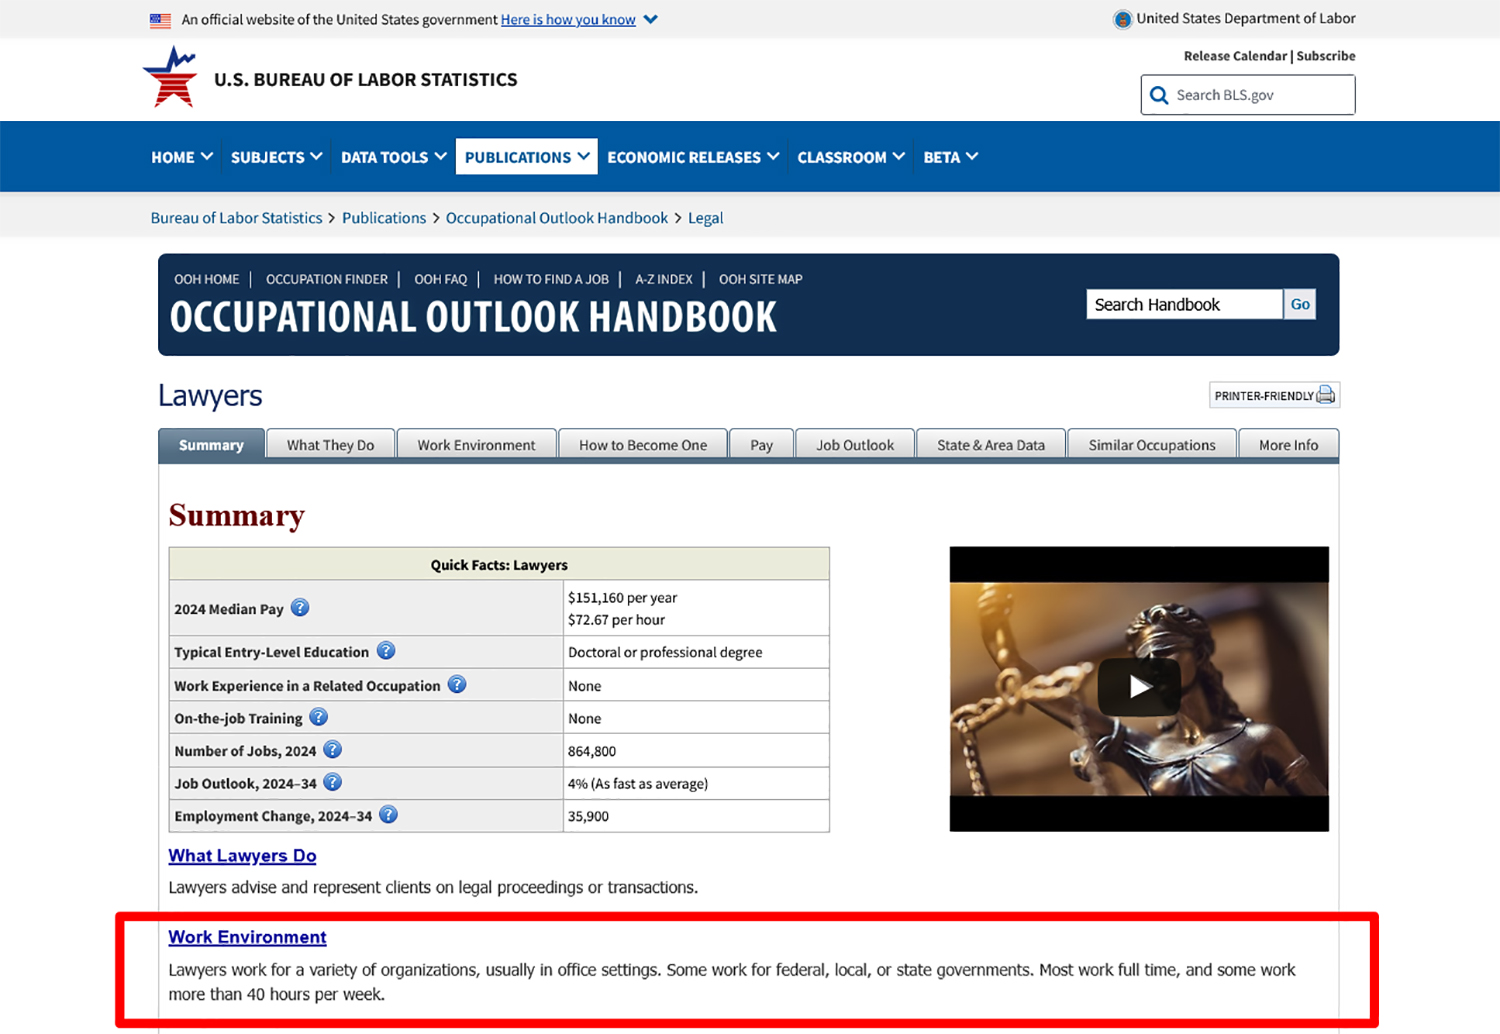Click the U.S. Bureau of Labor Statistics star logo

[170, 77]
